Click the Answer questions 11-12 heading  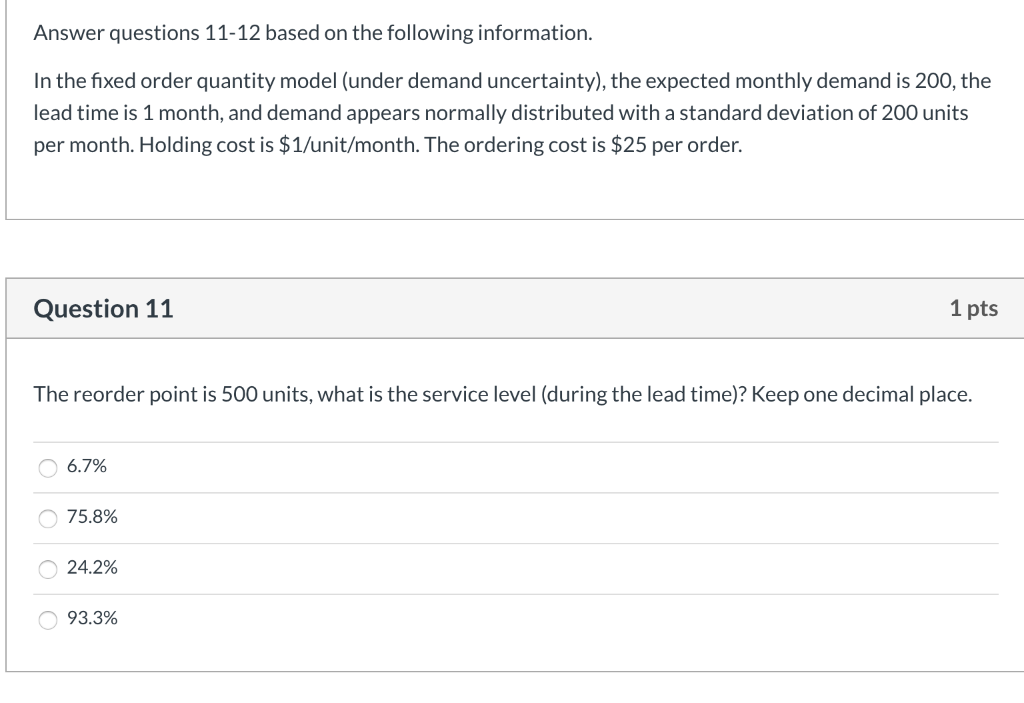[313, 32]
